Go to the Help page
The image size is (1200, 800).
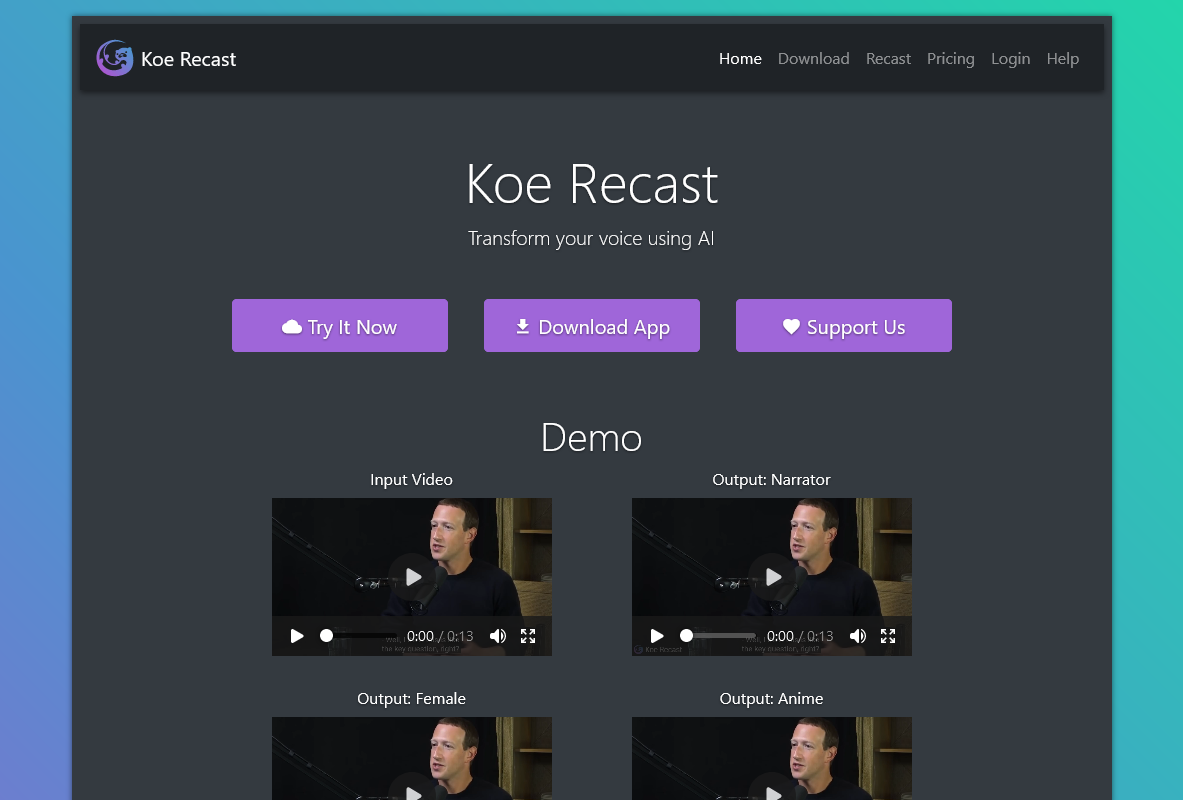[x=1062, y=58]
